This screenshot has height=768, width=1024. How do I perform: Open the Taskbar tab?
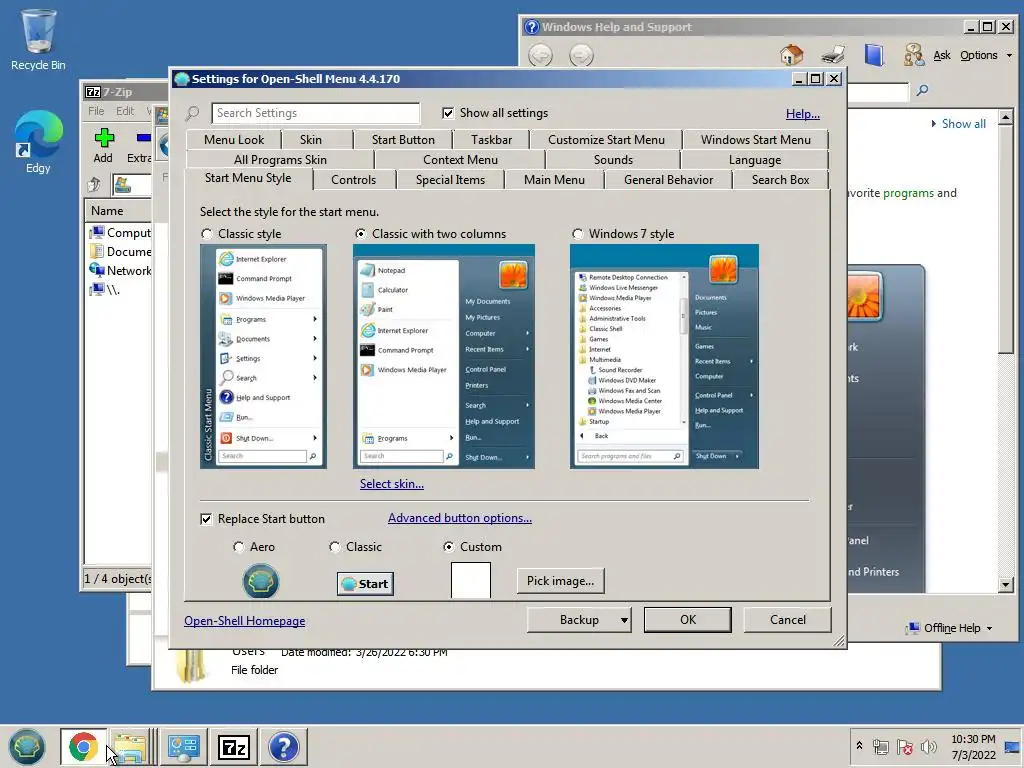491,140
